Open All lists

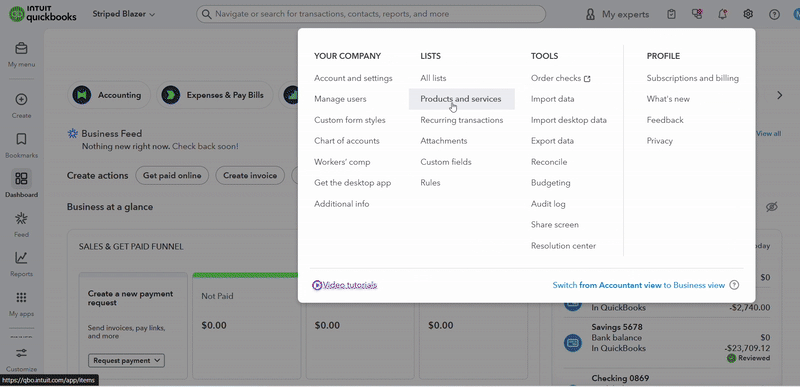[433, 78]
